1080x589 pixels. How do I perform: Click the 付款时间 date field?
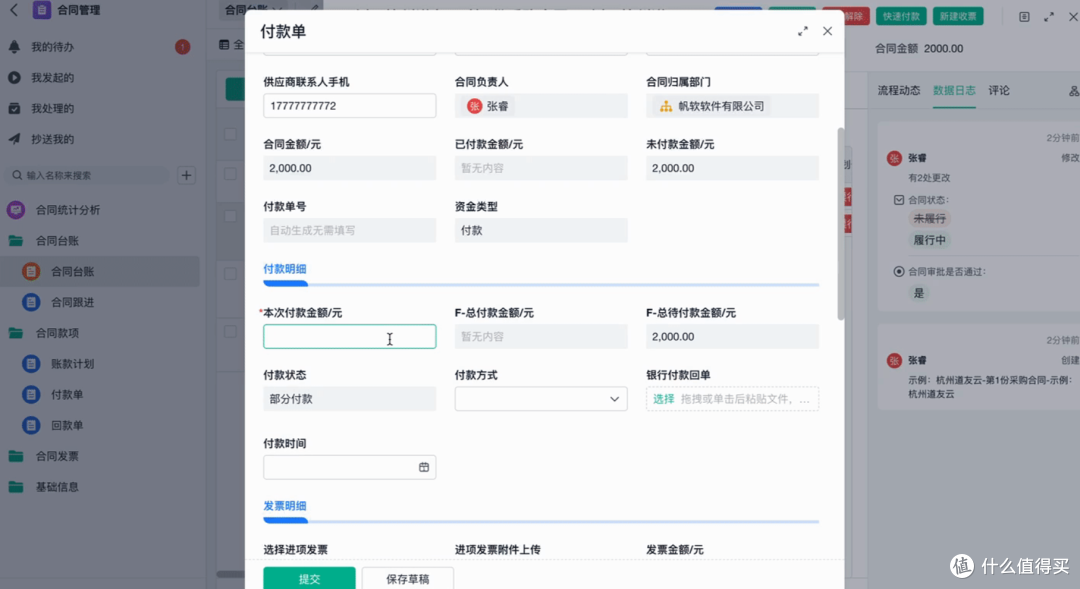tap(349, 467)
